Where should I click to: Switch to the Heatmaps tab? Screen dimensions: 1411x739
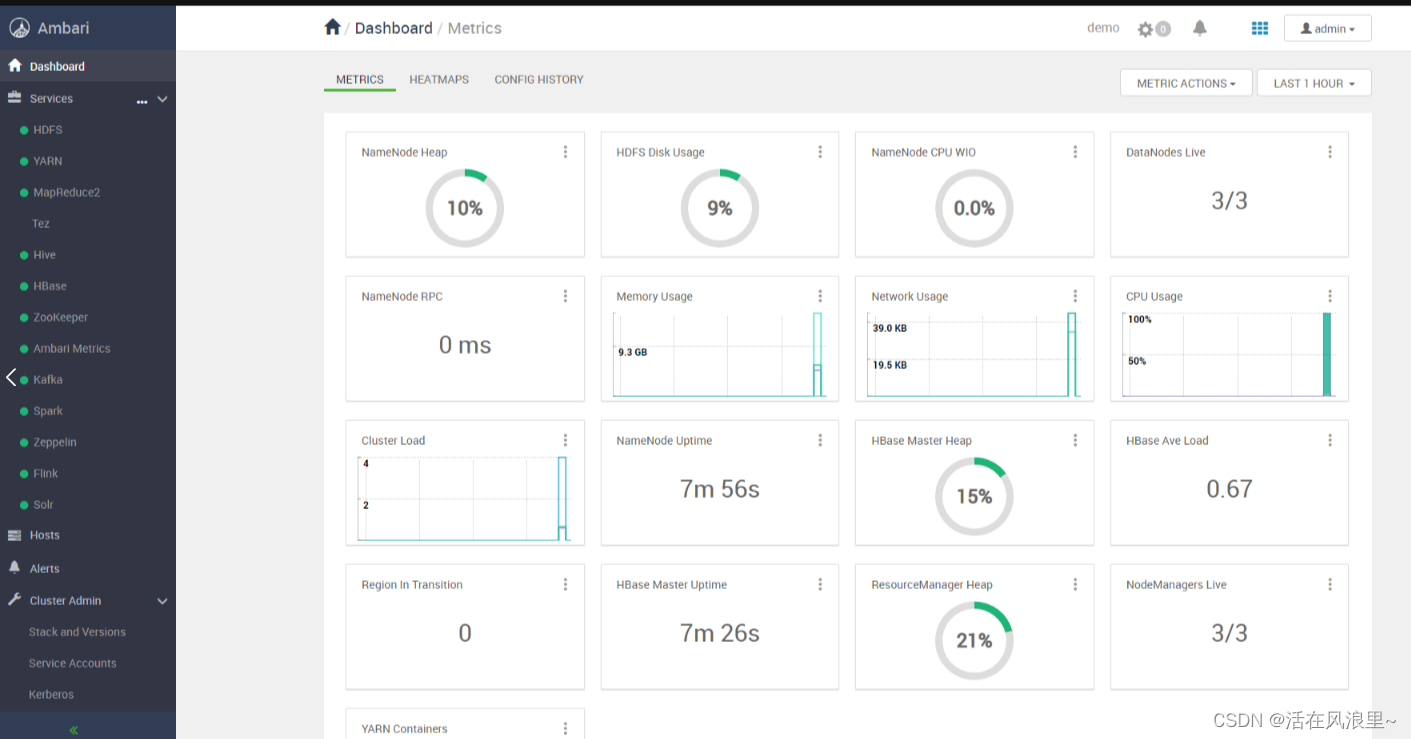coord(439,80)
